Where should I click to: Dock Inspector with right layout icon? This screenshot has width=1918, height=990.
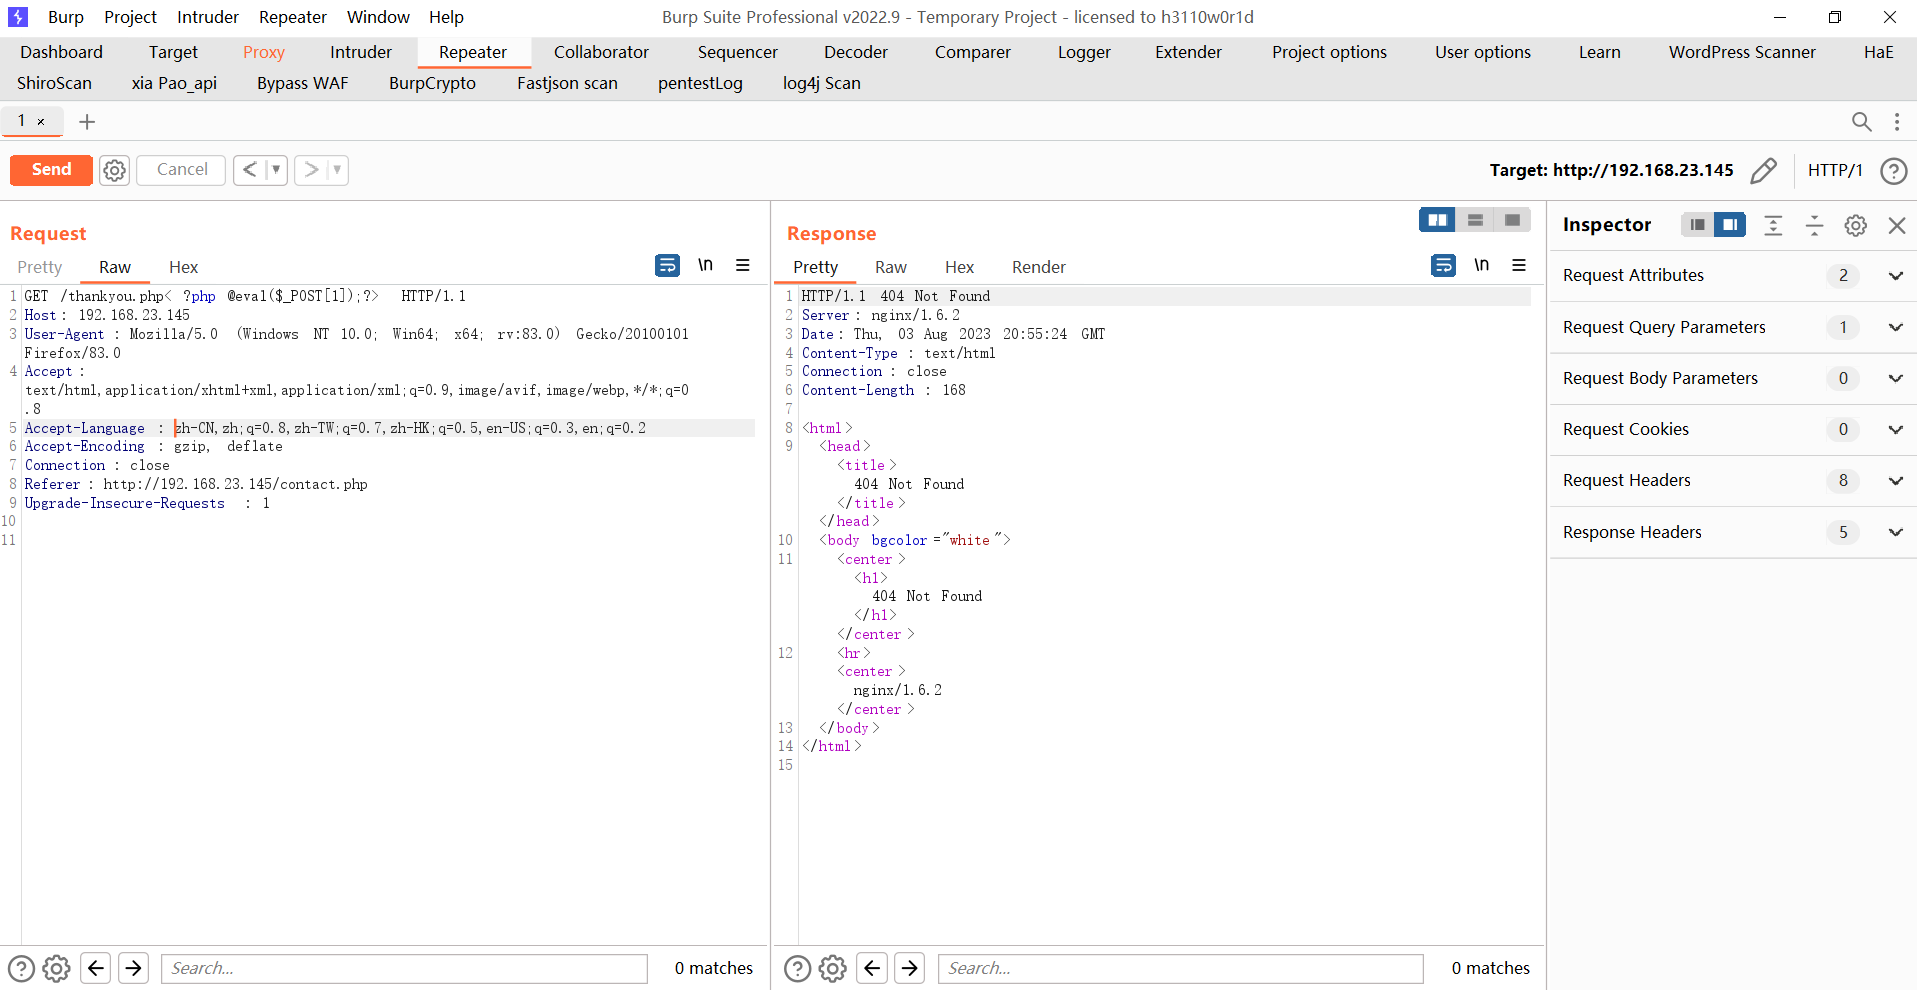click(x=1730, y=225)
